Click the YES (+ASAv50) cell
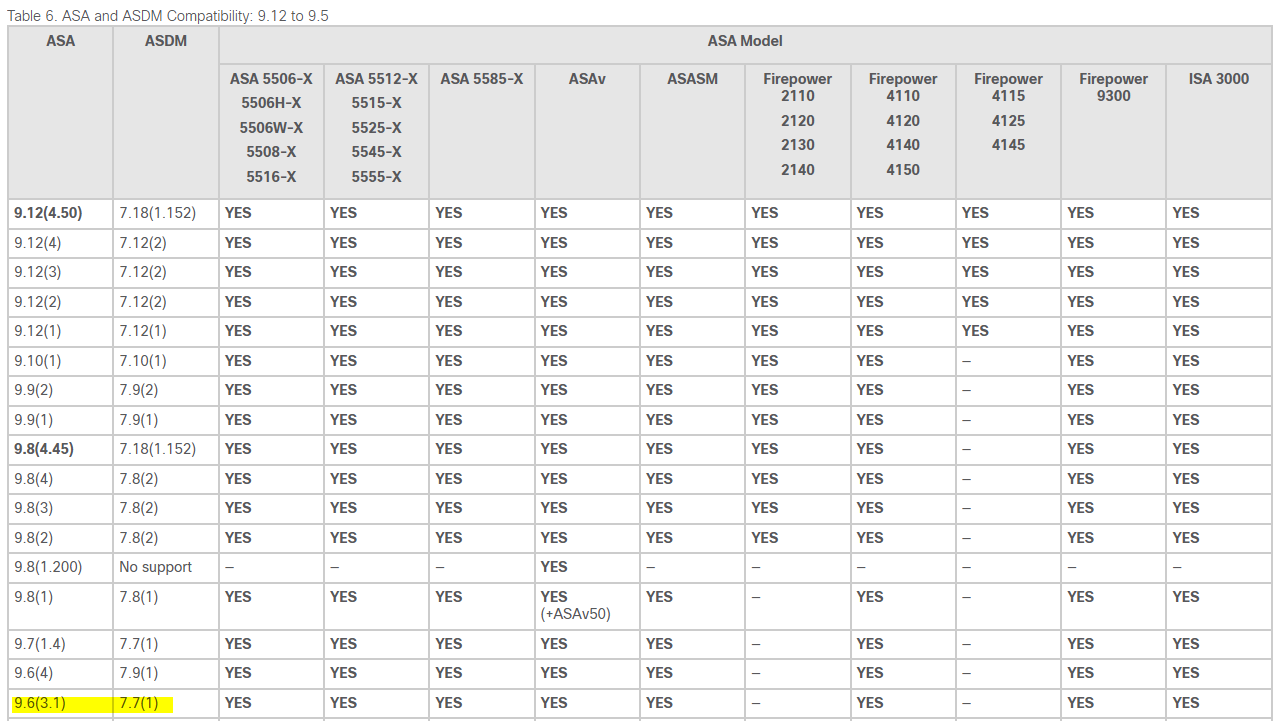The image size is (1282, 721). [x=587, y=605]
